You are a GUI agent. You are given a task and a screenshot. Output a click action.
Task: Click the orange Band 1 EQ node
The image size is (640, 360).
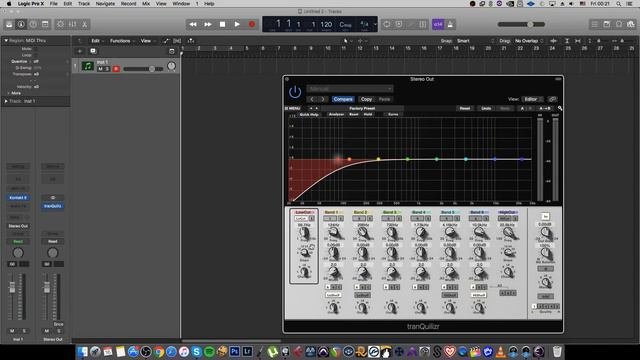coord(349,159)
